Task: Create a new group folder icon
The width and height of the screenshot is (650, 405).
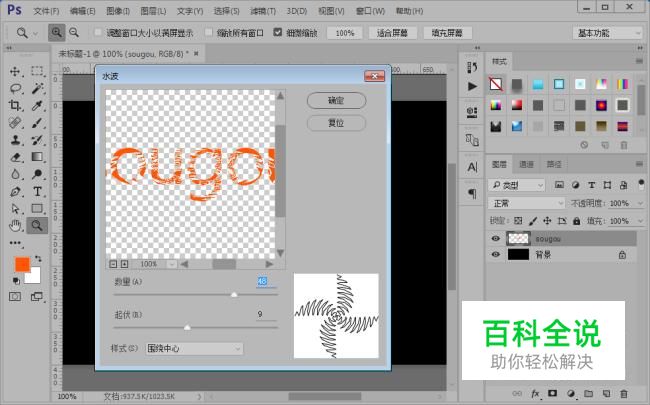Action: (588, 393)
